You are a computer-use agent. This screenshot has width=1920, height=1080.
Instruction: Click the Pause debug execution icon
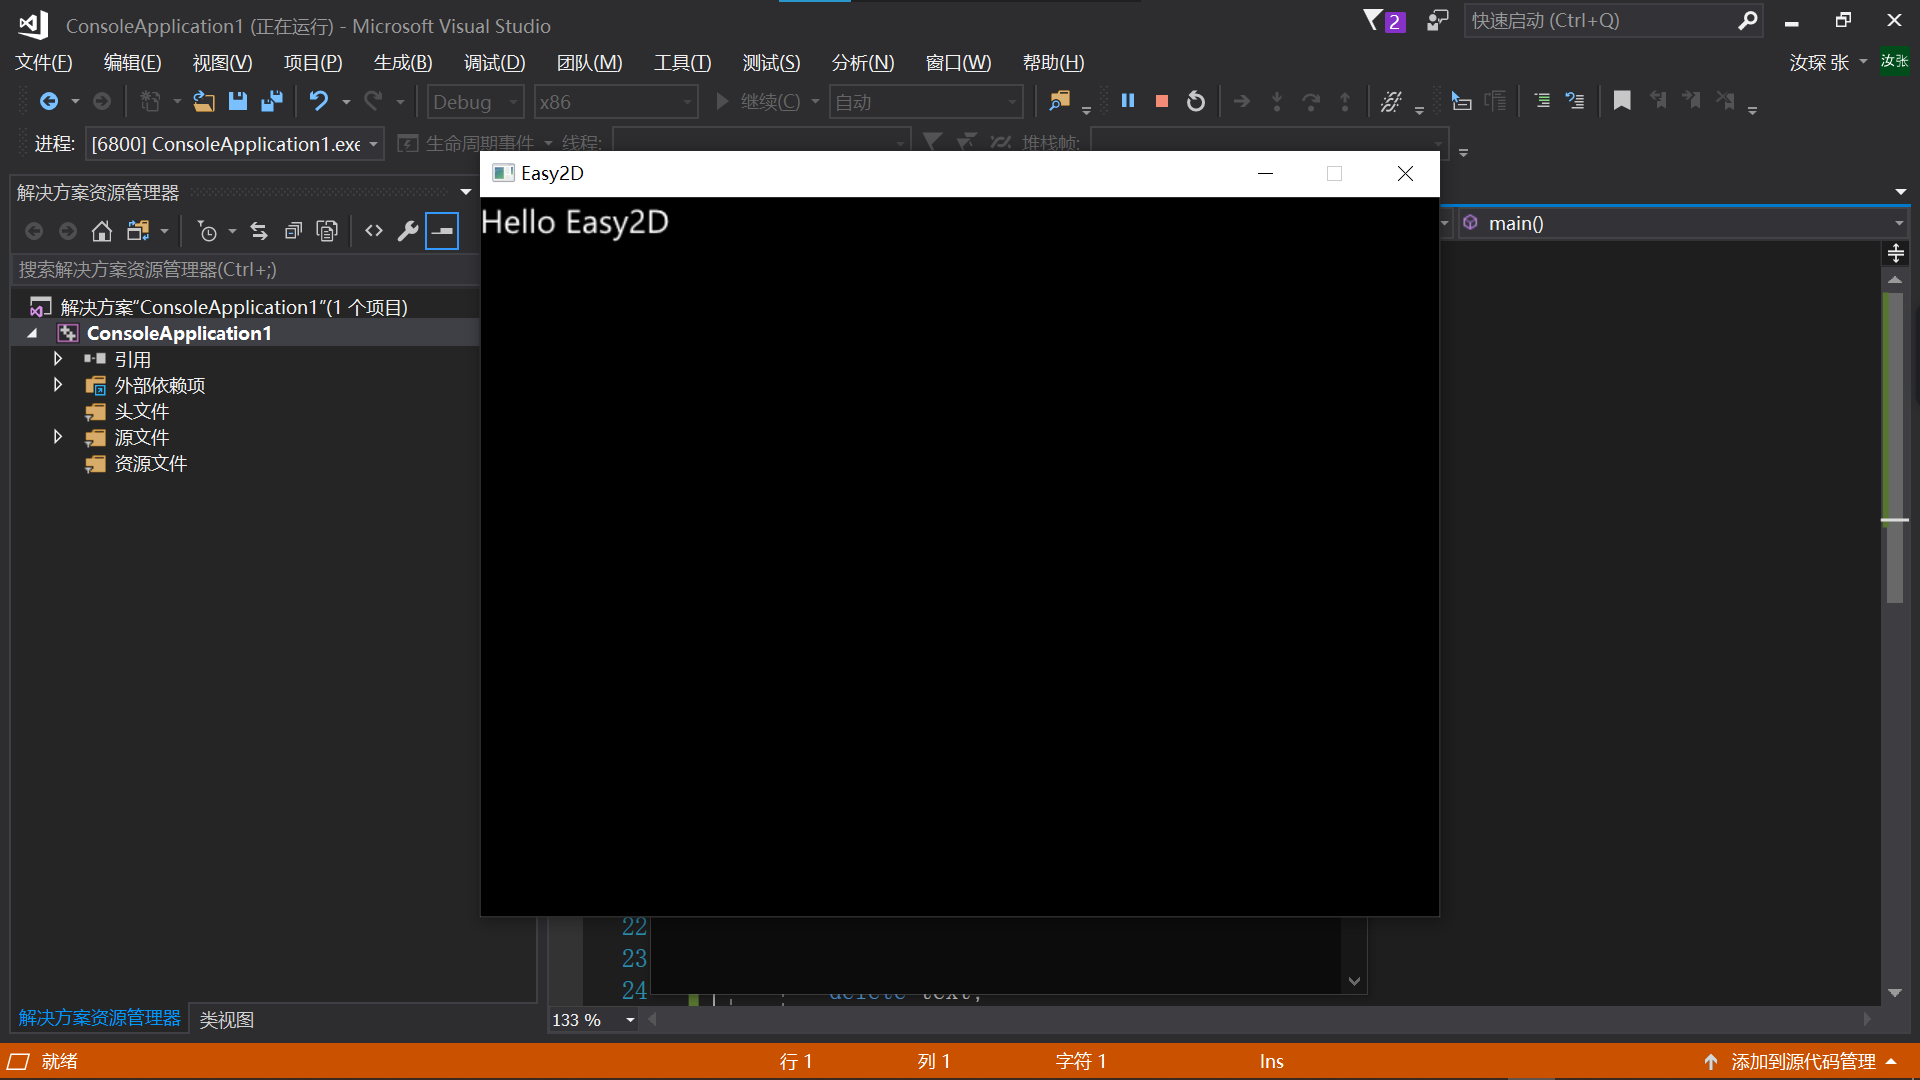(x=1127, y=102)
